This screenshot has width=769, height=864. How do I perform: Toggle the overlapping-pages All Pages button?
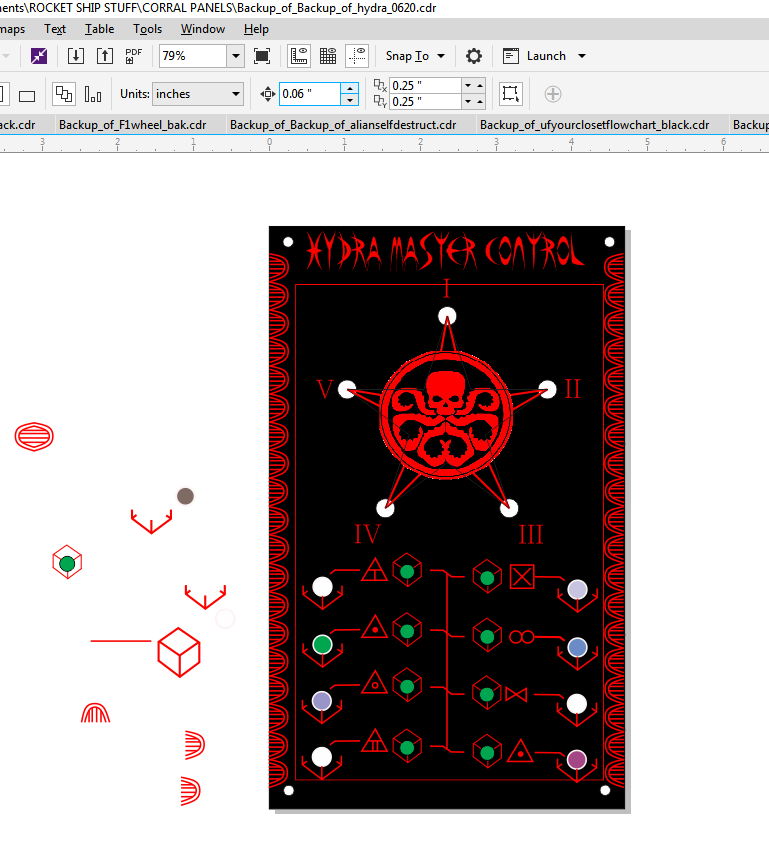(64, 94)
